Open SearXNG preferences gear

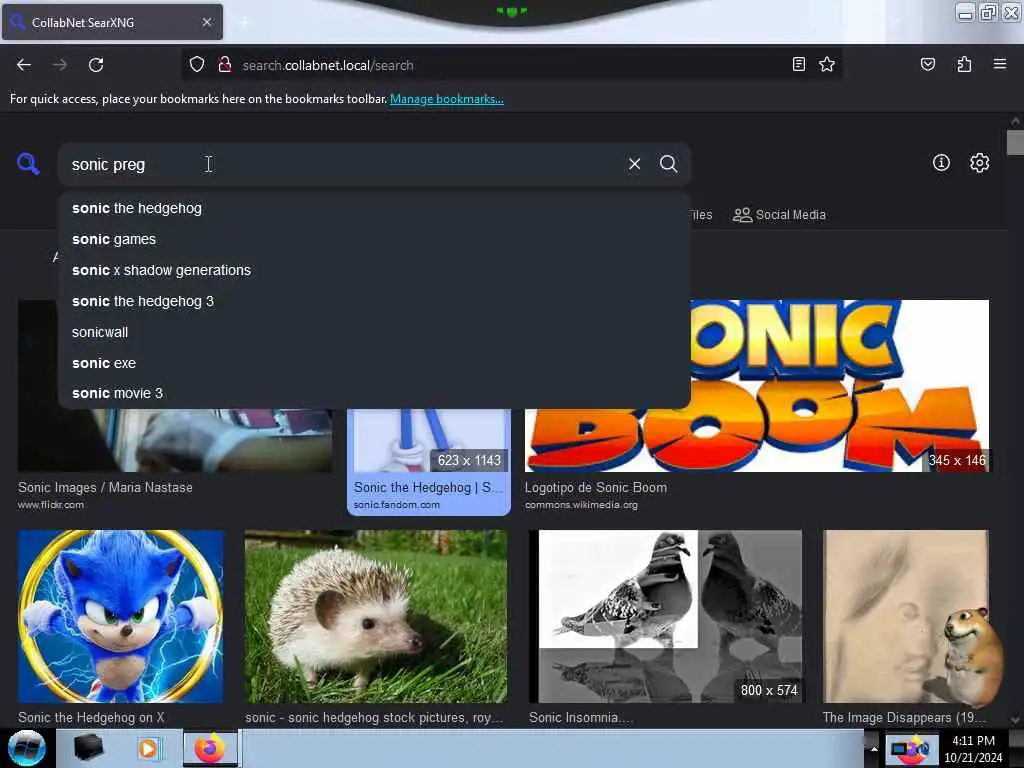pyautogui.click(x=979, y=163)
